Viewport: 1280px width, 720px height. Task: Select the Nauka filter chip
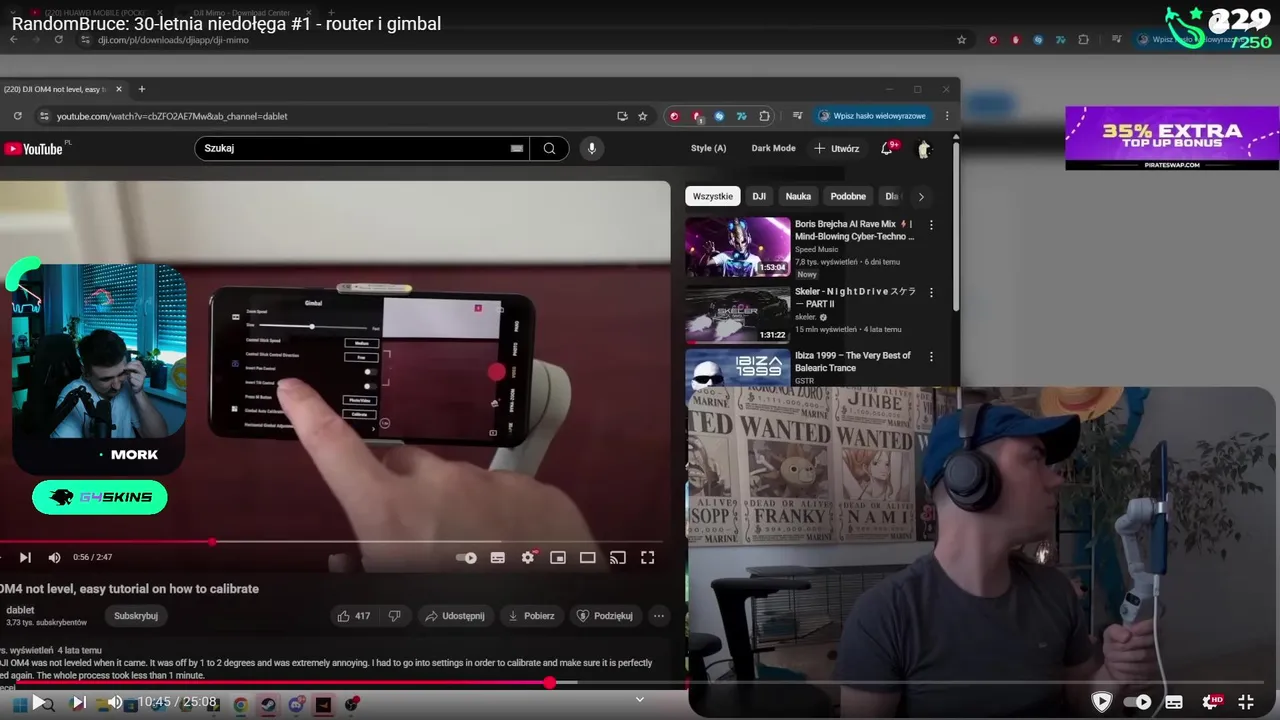click(x=798, y=196)
